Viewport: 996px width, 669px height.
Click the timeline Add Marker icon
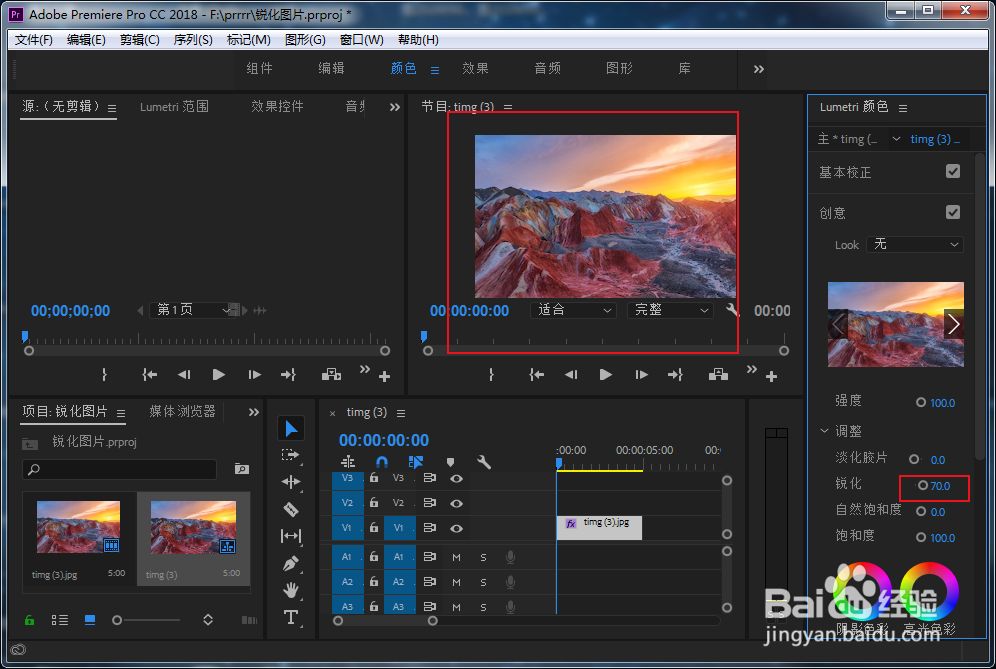pyautogui.click(x=450, y=462)
